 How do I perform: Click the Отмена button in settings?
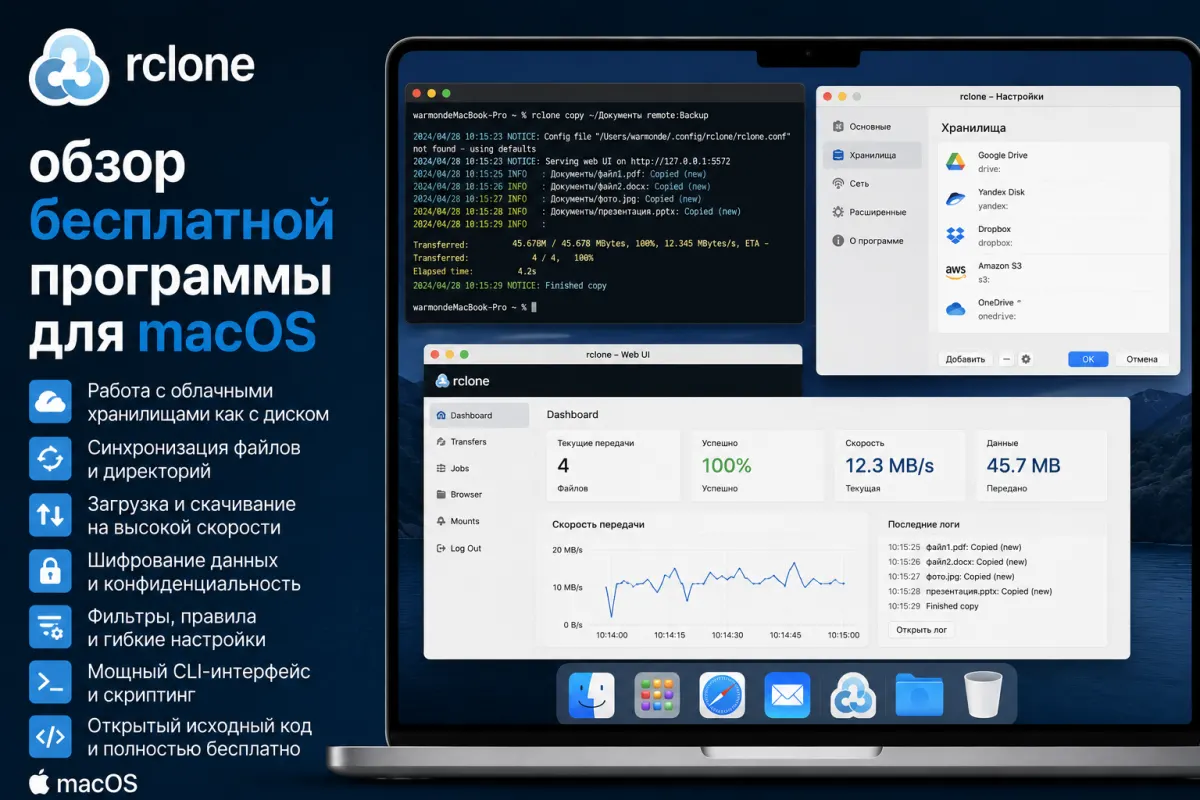(x=1141, y=359)
